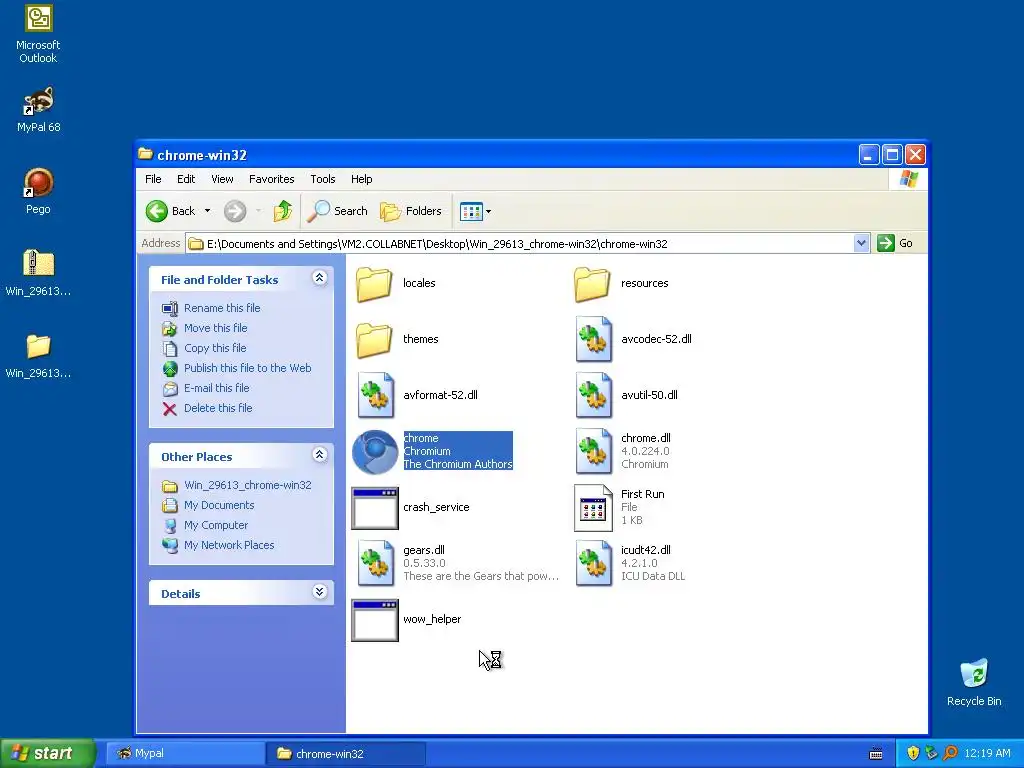Collapse the File and Folder Tasks panel
Image resolution: width=1024 pixels, height=768 pixels.
click(x=319, y=278)
